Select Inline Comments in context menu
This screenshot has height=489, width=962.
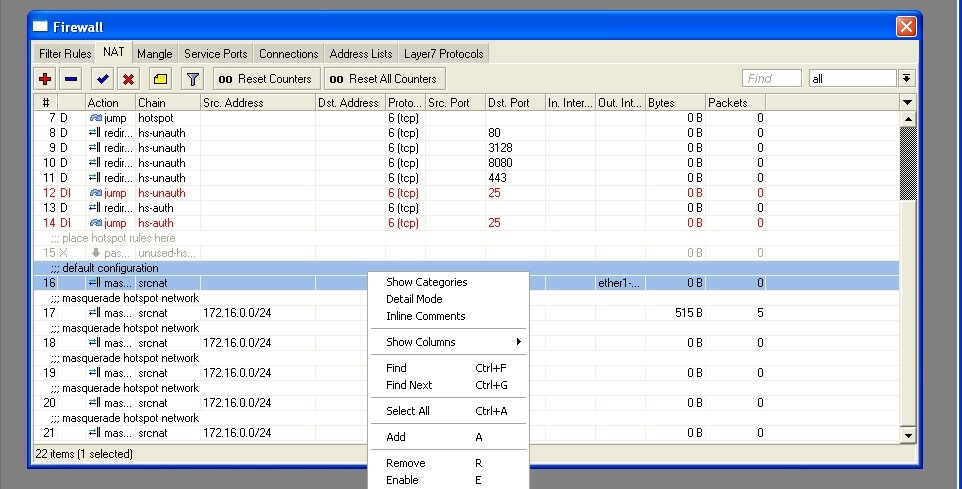[x=425, y=316]
